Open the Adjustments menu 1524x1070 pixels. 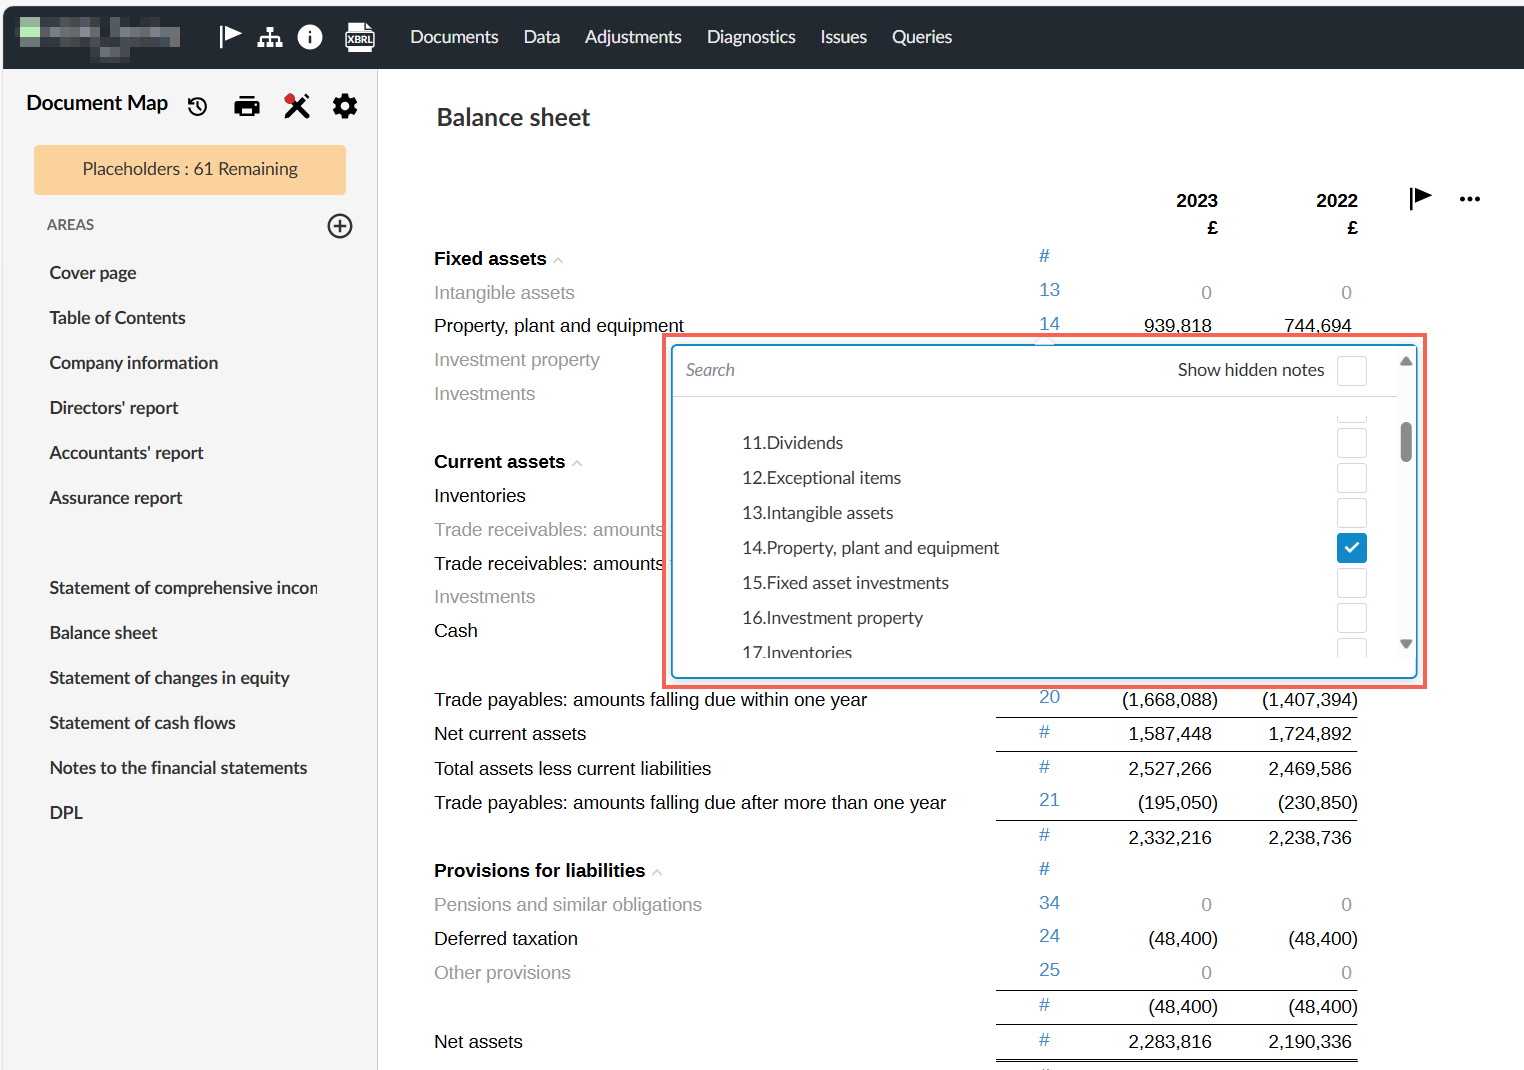[x=633, y=37]
